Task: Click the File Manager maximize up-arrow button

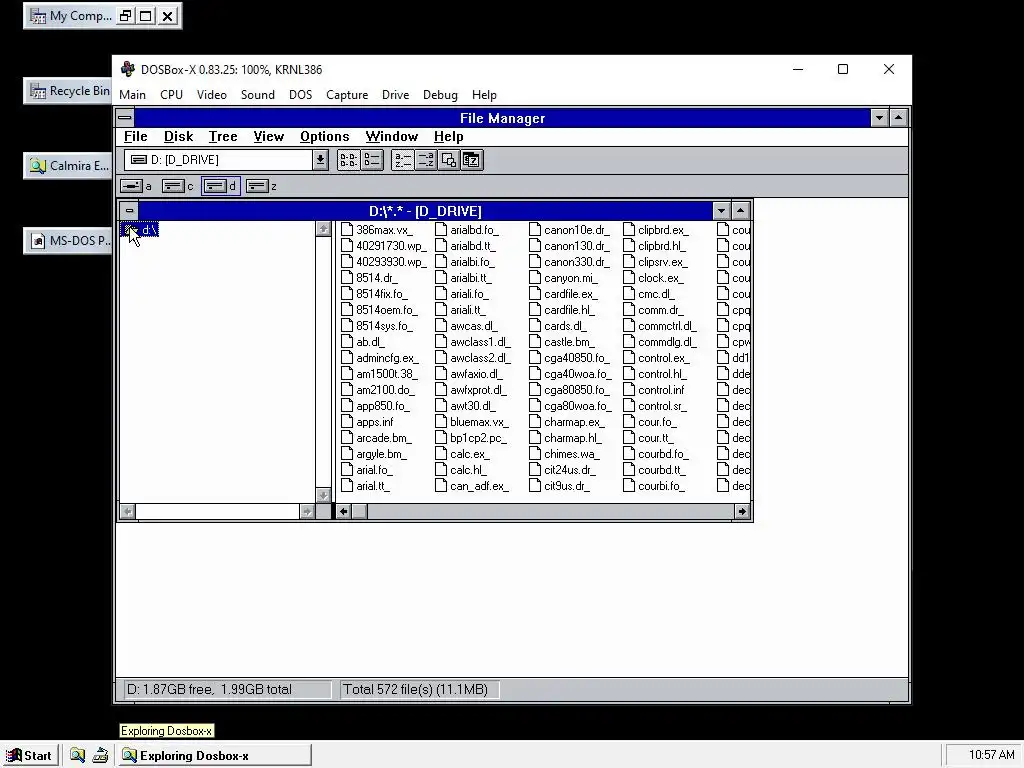Action: pyautogui.click(x=899, y=118)
